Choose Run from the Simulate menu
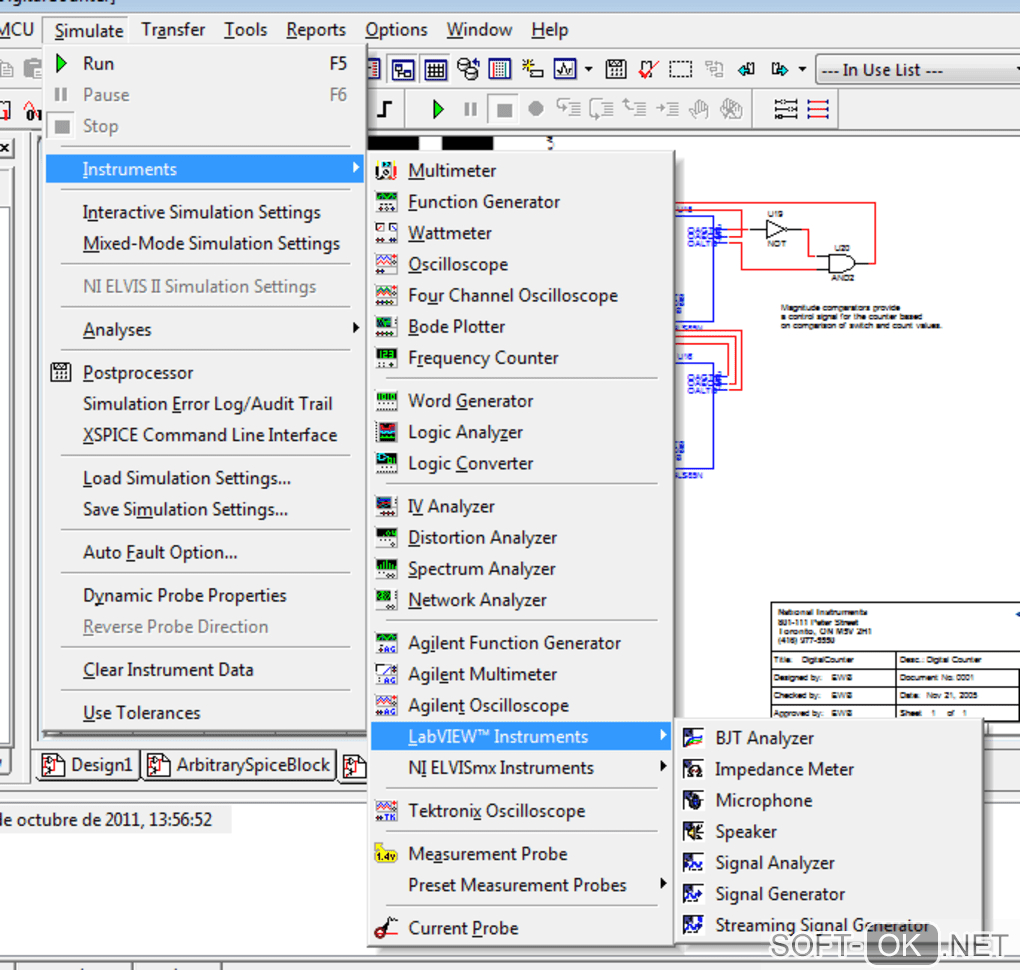Viewport: 1020px width, 970px height. click(x=205, y=64)
